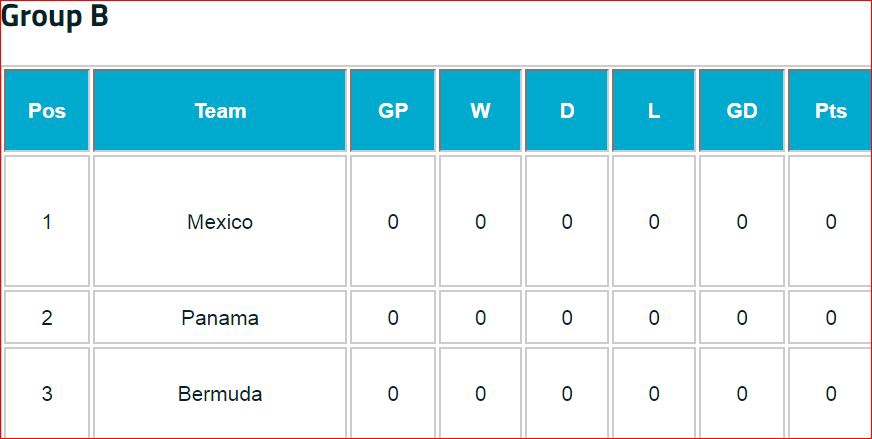Viewport: 872px width, 439px height.
Task: Click the D column header
Action: tap(567, 111)
